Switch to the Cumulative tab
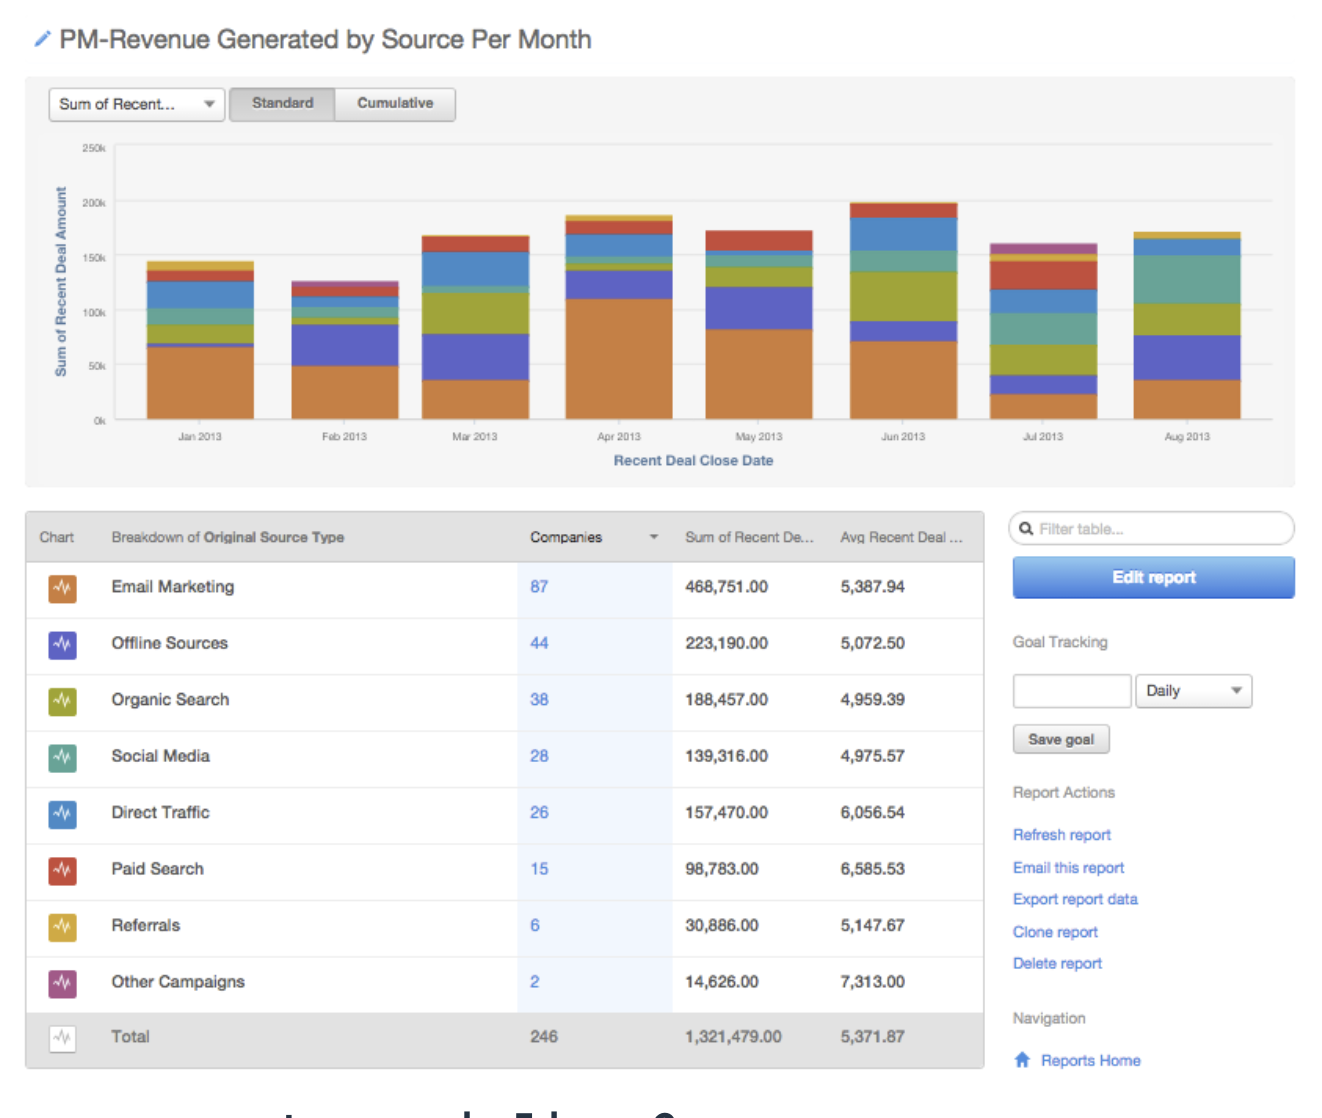This screenshot has height=1118, width=1322. [x=395, y=103]
